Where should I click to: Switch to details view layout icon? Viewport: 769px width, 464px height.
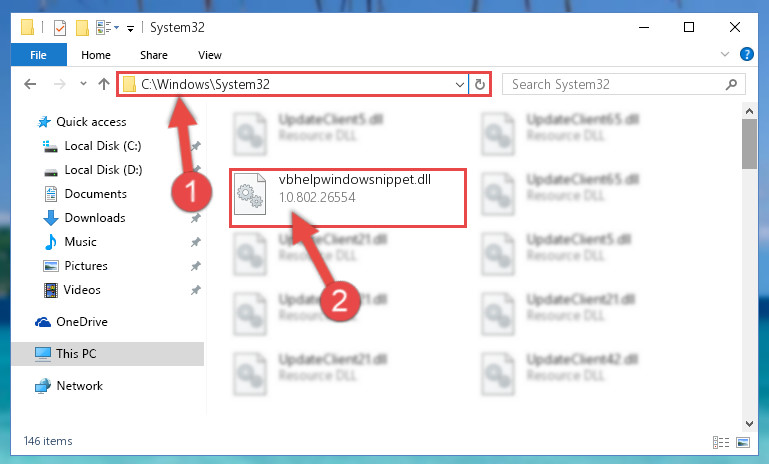coord(720,442)
